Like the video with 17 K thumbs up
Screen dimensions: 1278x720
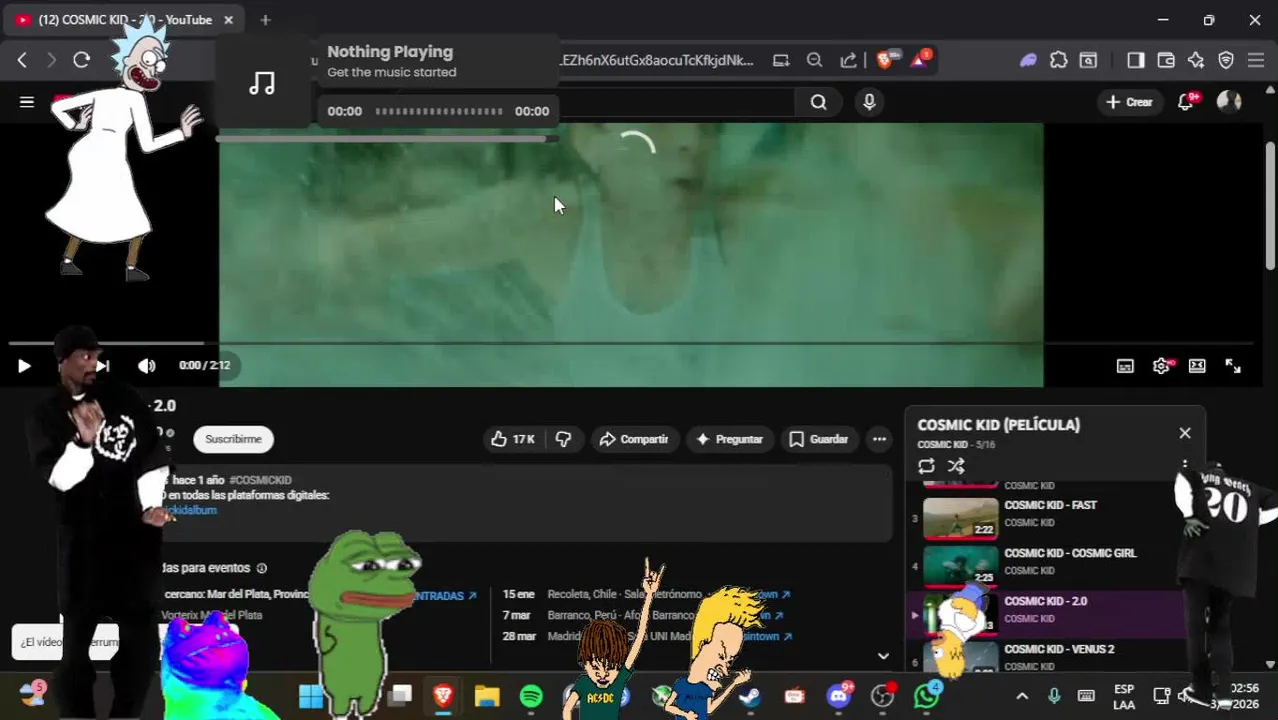click(512, 439)
